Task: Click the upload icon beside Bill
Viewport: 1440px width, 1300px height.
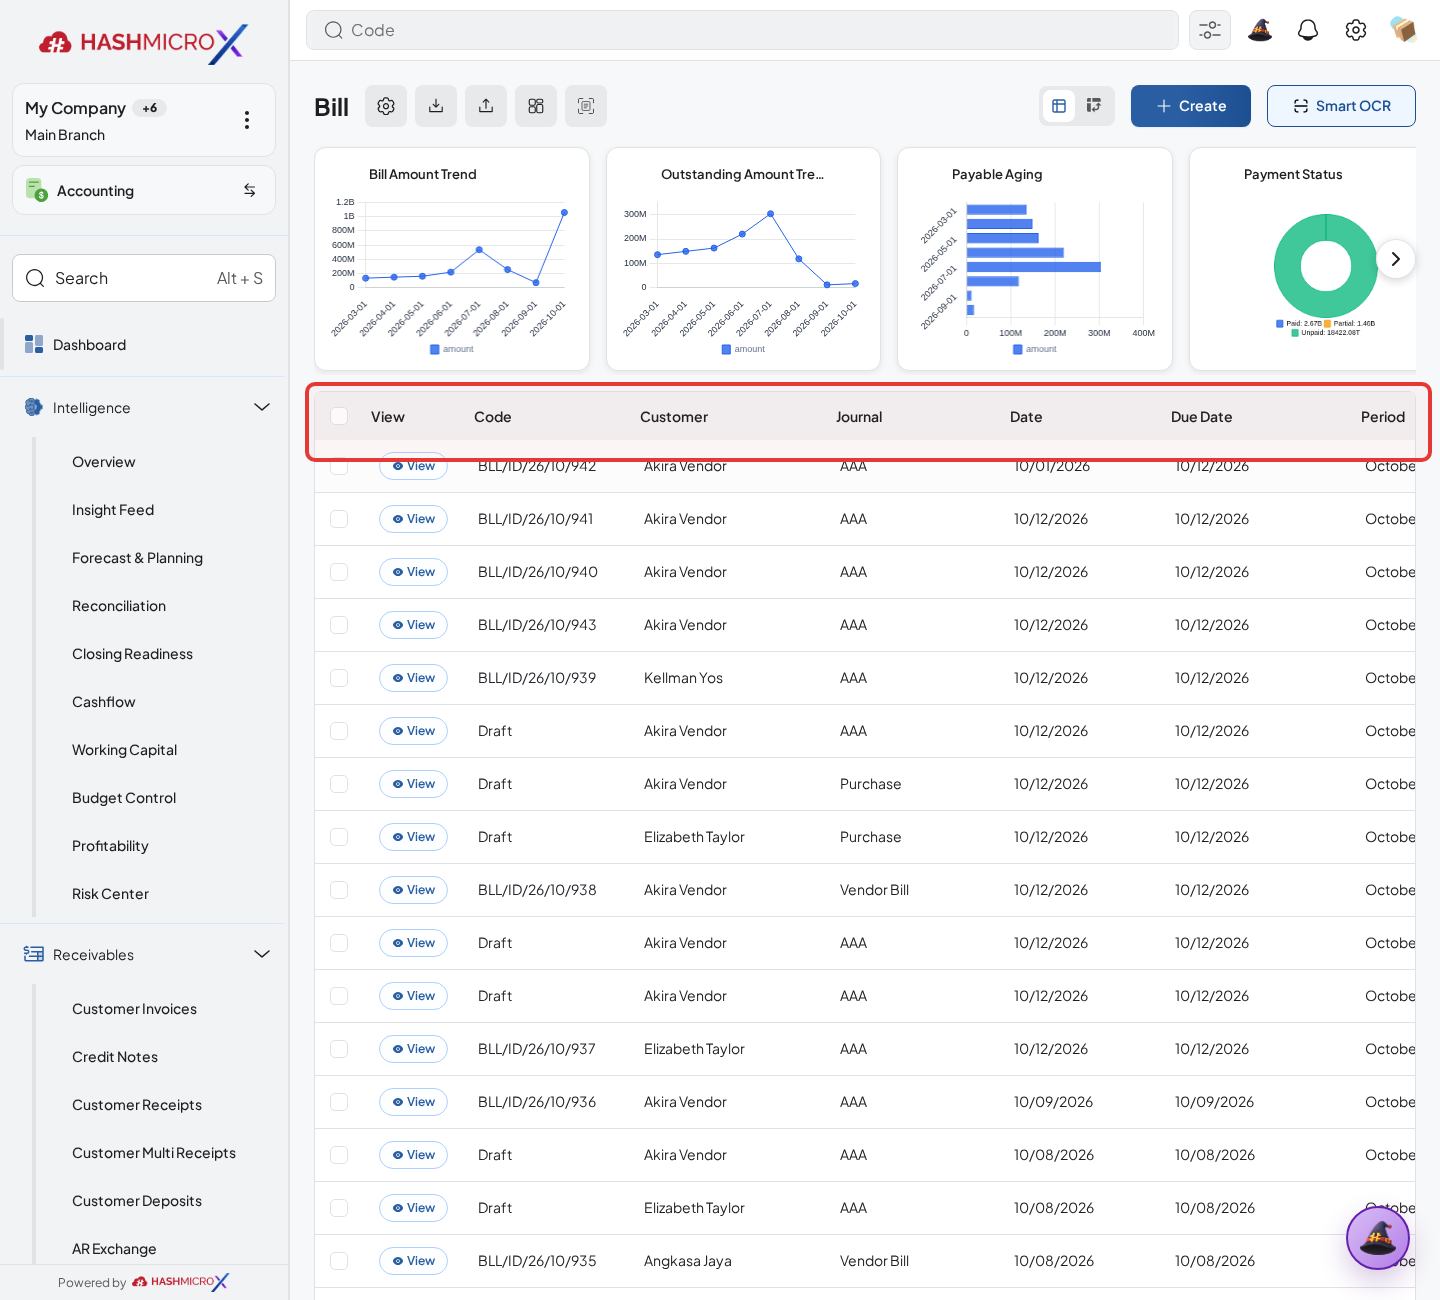Action: pyautogui.click(x=486, y=106)
